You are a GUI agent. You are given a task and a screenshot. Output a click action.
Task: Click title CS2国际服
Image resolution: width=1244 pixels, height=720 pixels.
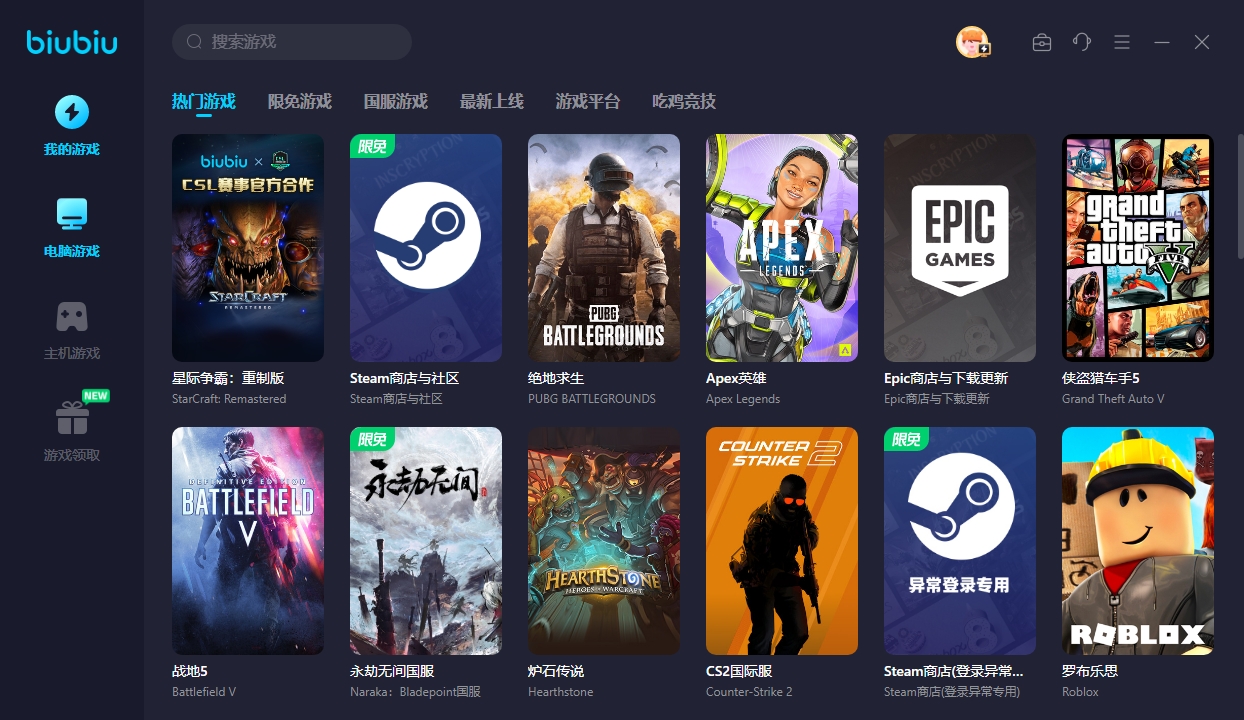[739, 671]
